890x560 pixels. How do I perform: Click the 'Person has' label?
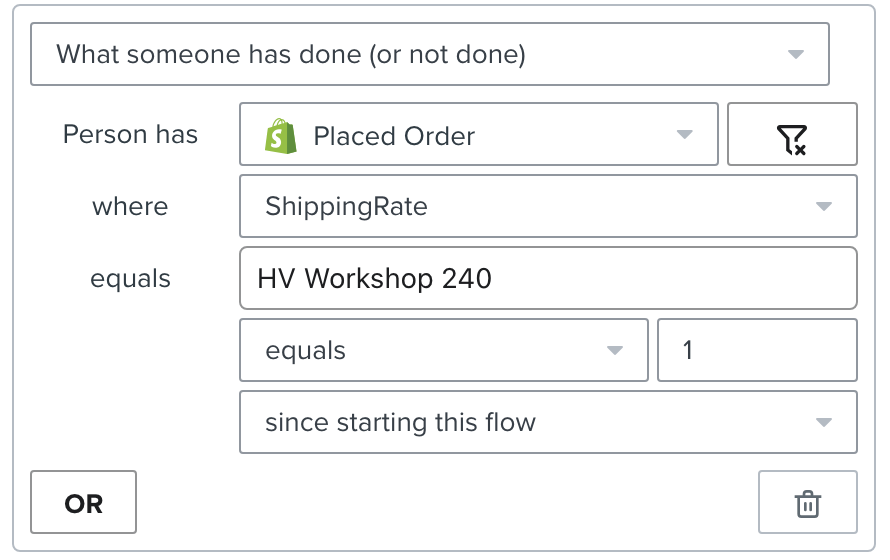click(x=130, y=134)
